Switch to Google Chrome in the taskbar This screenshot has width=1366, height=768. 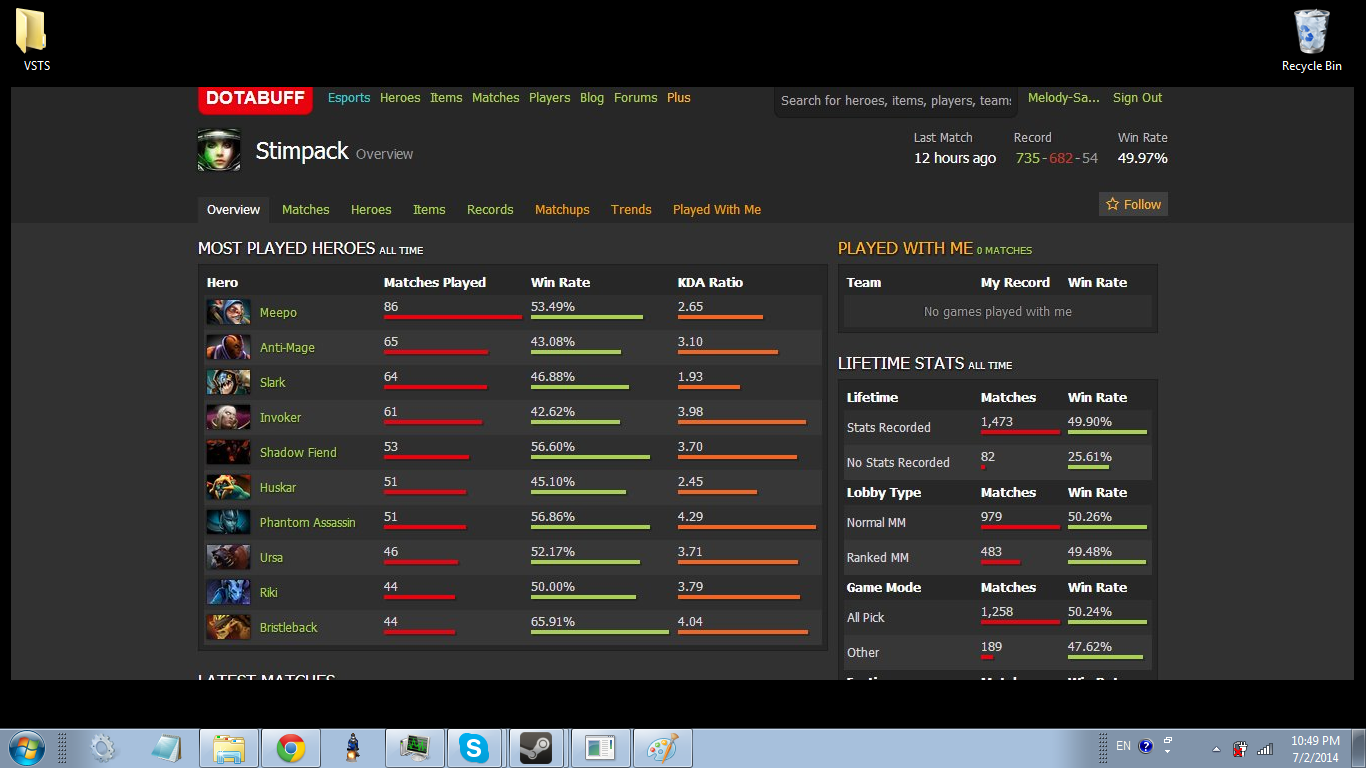[291, 748]
